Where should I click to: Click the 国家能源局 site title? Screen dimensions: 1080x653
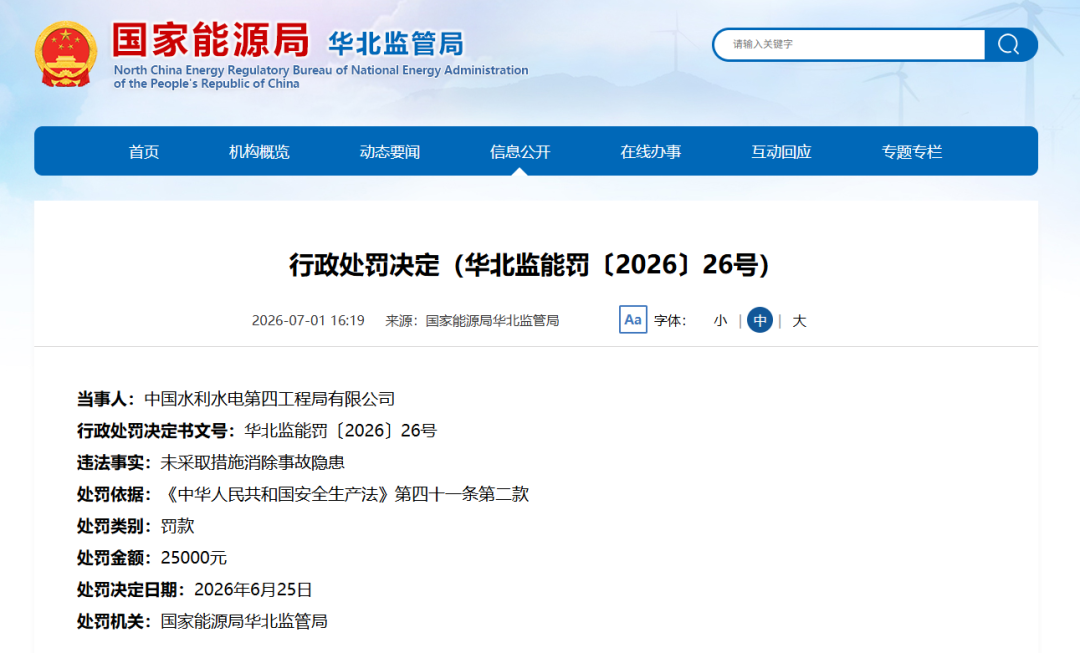211,40
